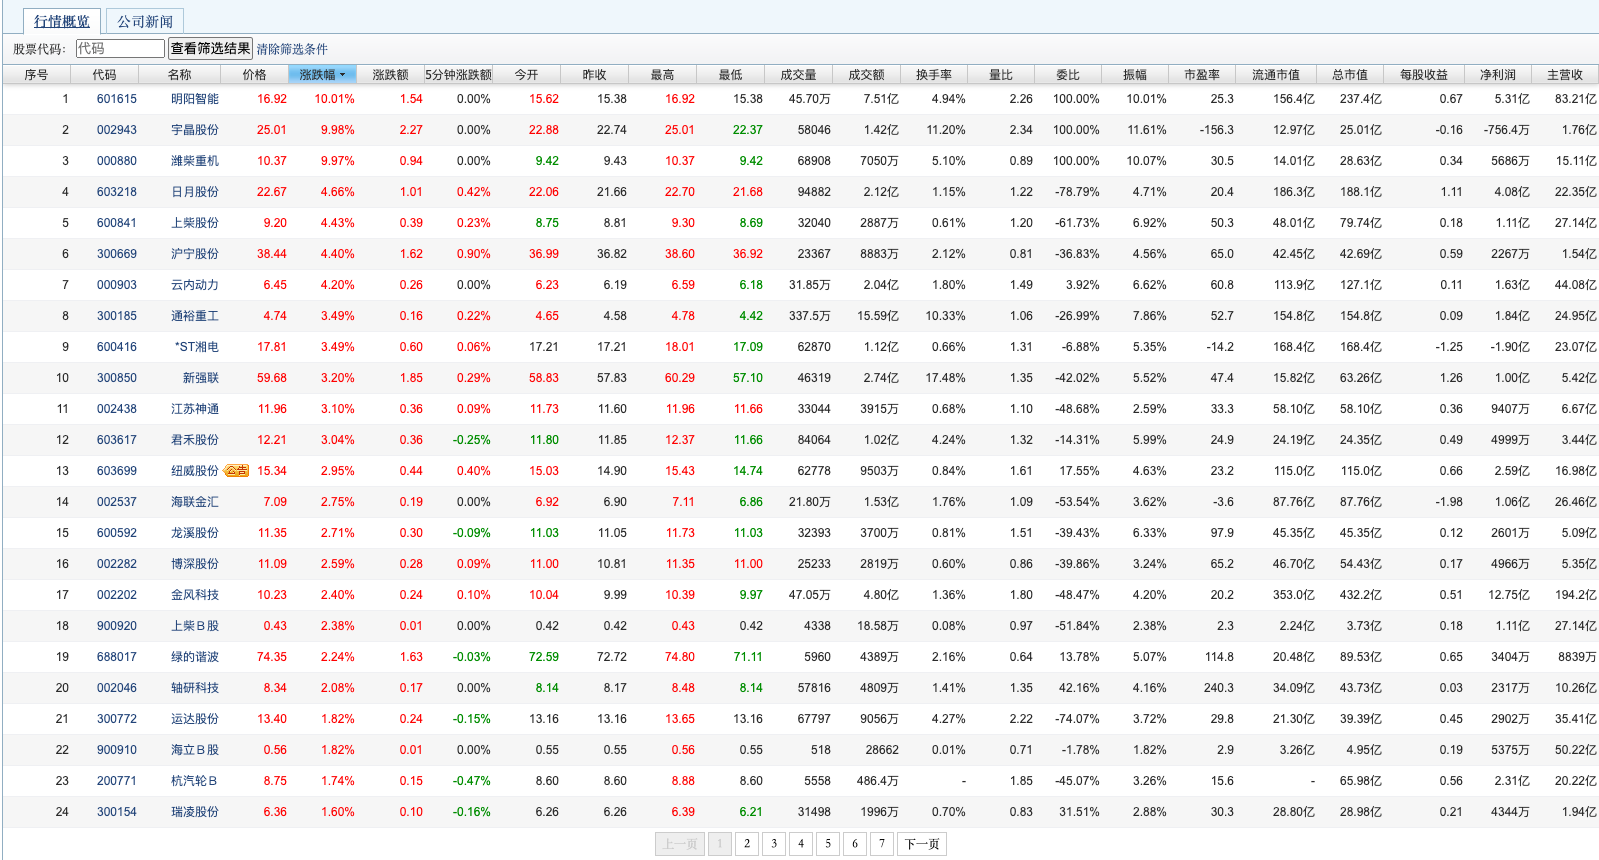Open stock code 300850 link
Viewport: 1599px width, 860px height.
pos(117,378)
